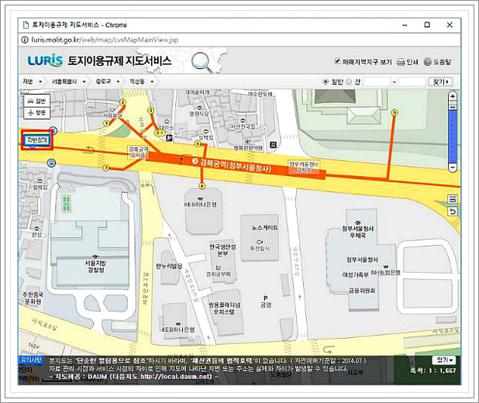Click the LURIS logo
This screenshot has height=403, width=479.
45,60
